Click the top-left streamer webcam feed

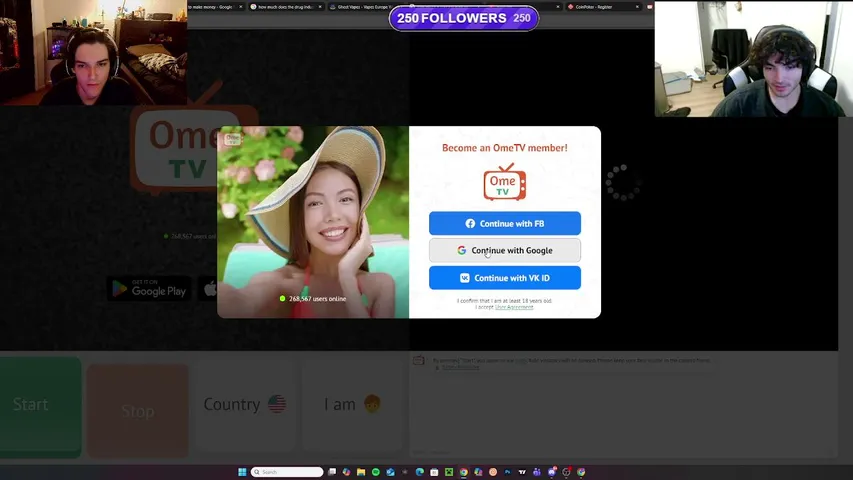[94, 52]
